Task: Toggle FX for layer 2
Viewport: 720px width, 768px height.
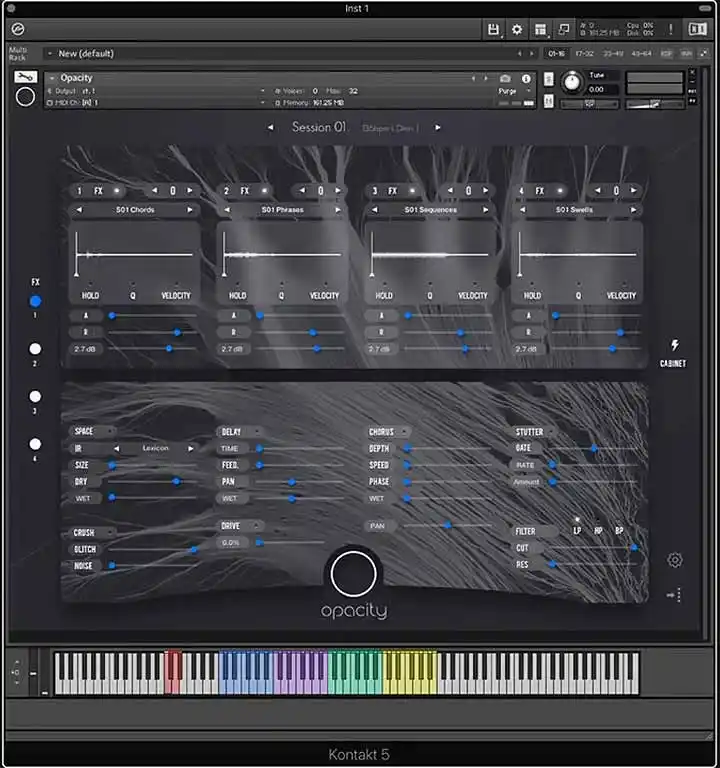Action: pyautogui.click(x=264, y=191)
